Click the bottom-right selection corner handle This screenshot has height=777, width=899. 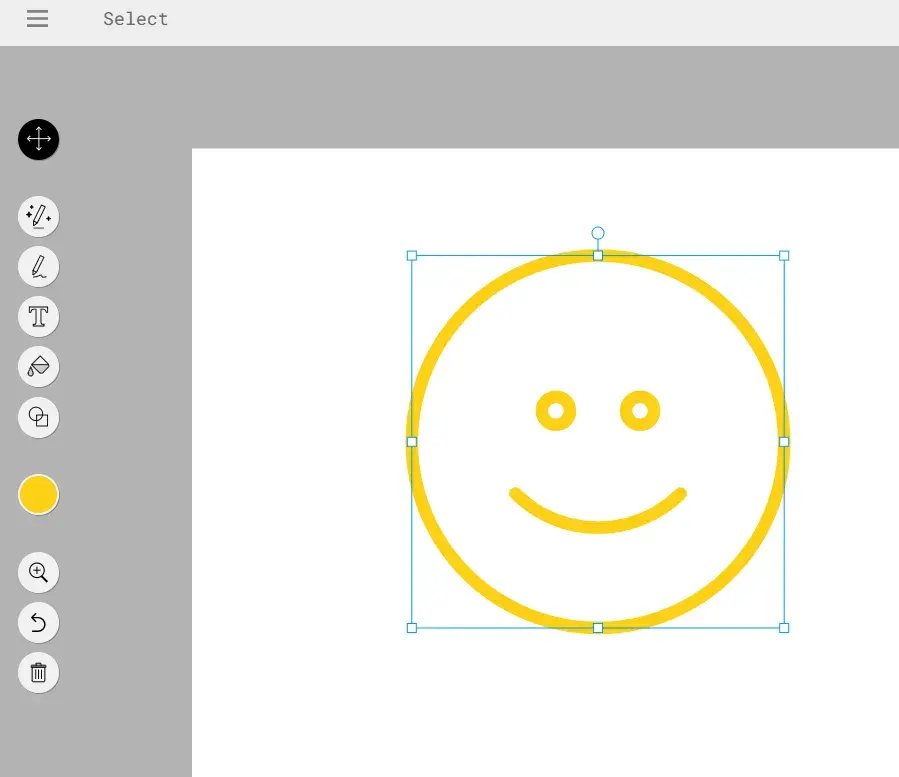point(784,628)
